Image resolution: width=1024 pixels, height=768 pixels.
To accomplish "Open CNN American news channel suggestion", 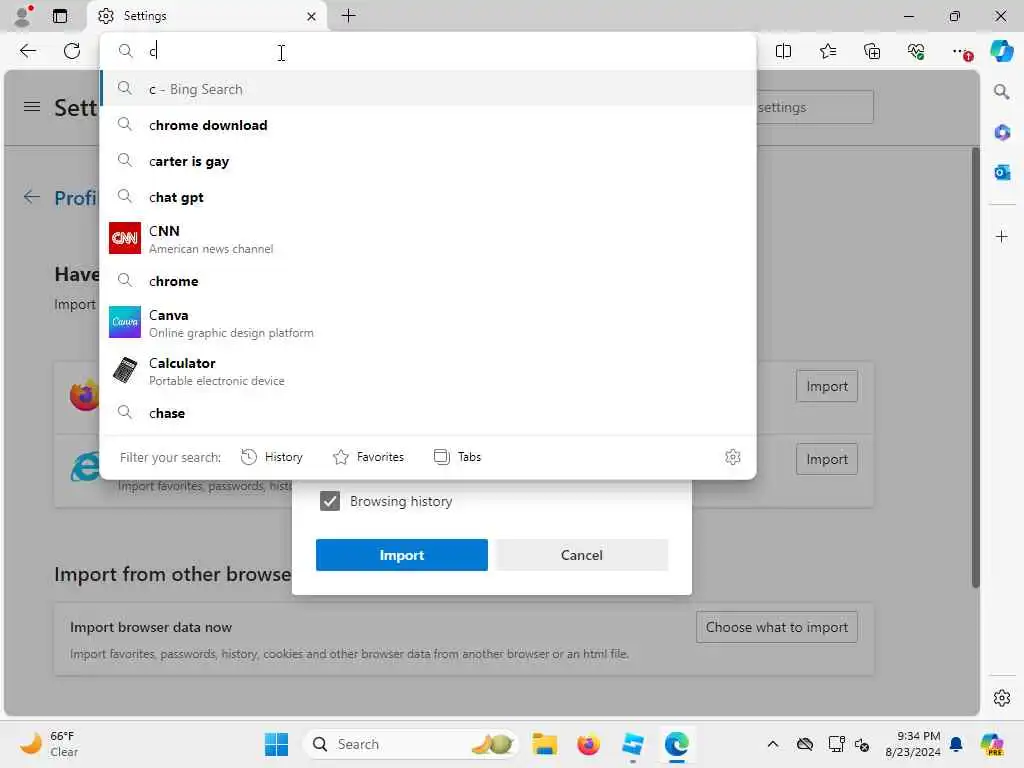I will pyautogui.click(x=428, y=238).
